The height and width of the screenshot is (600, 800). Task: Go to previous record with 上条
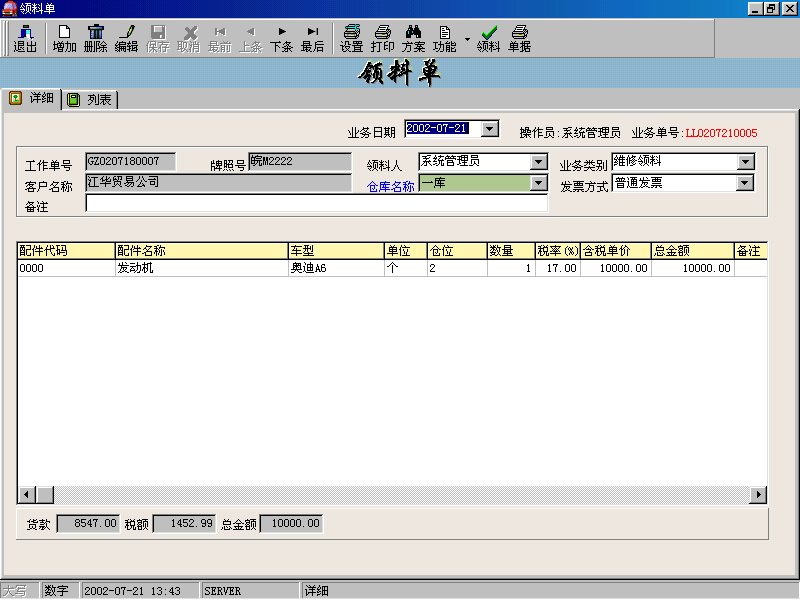[x=251, y=39]
